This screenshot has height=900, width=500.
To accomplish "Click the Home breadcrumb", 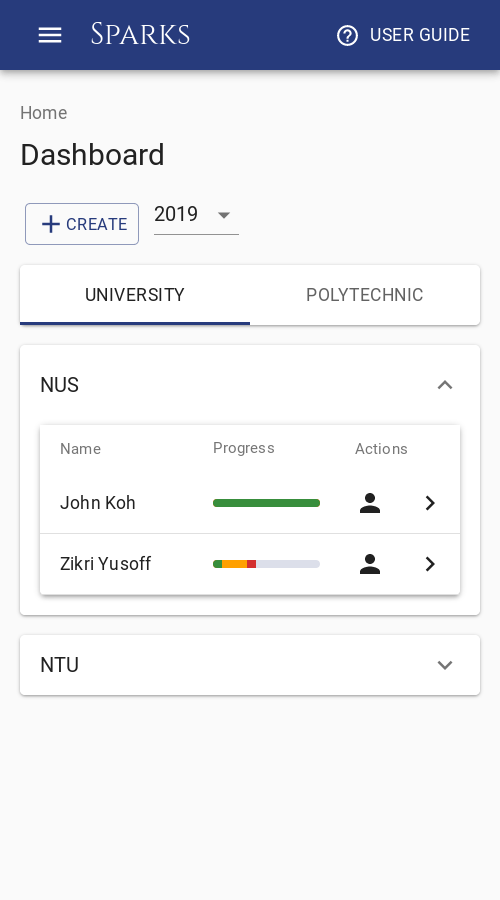I will tap(44, 113).
